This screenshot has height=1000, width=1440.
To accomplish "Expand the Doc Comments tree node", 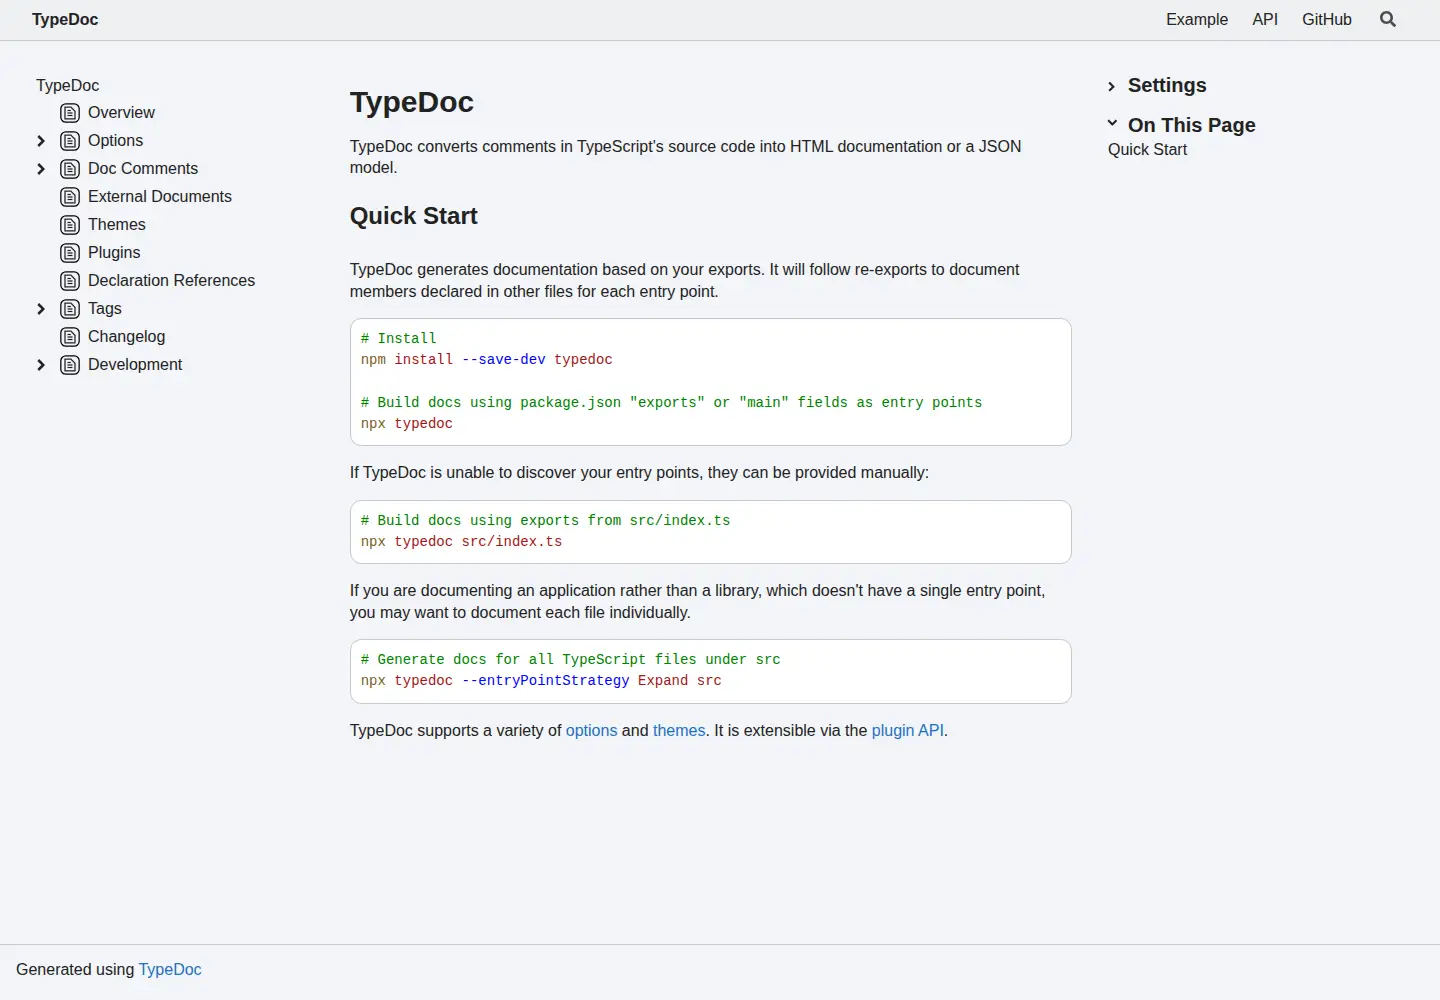I will 41,169.
